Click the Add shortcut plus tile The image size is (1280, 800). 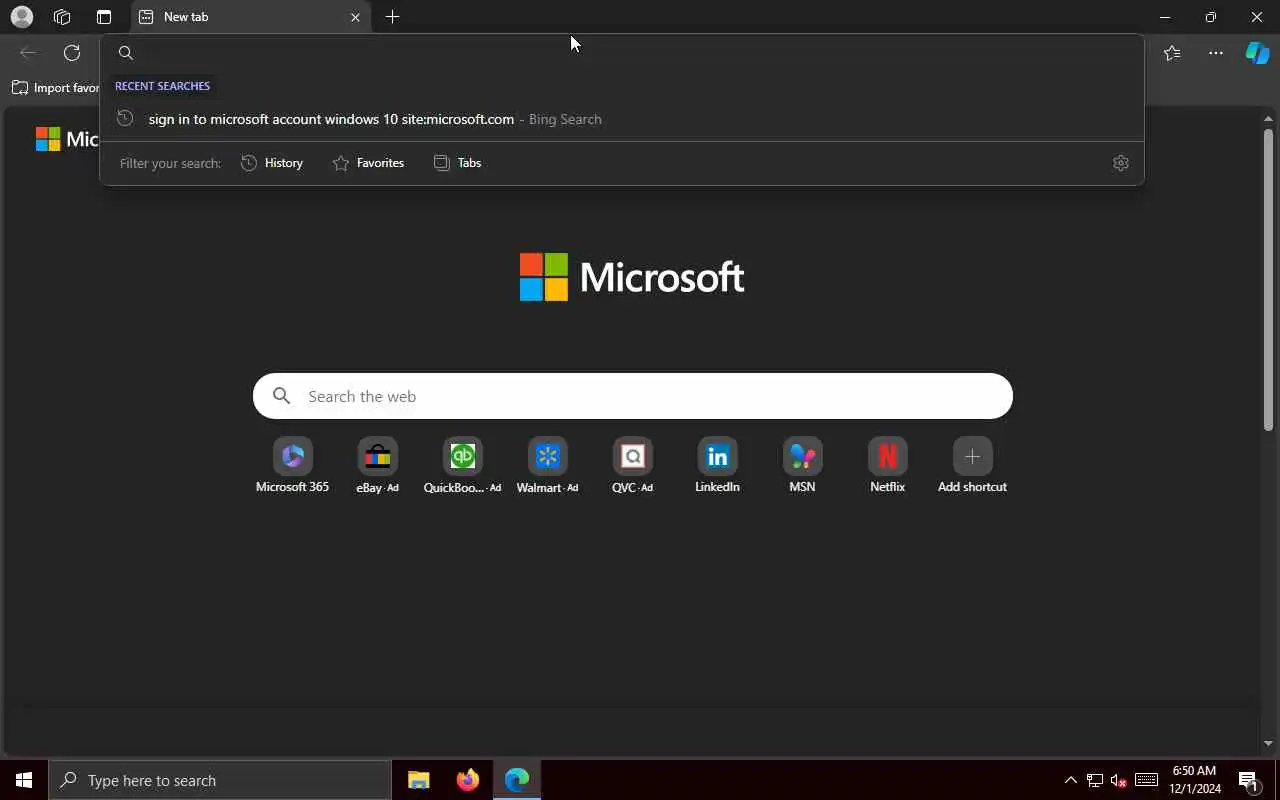click(x=972, y=466)
